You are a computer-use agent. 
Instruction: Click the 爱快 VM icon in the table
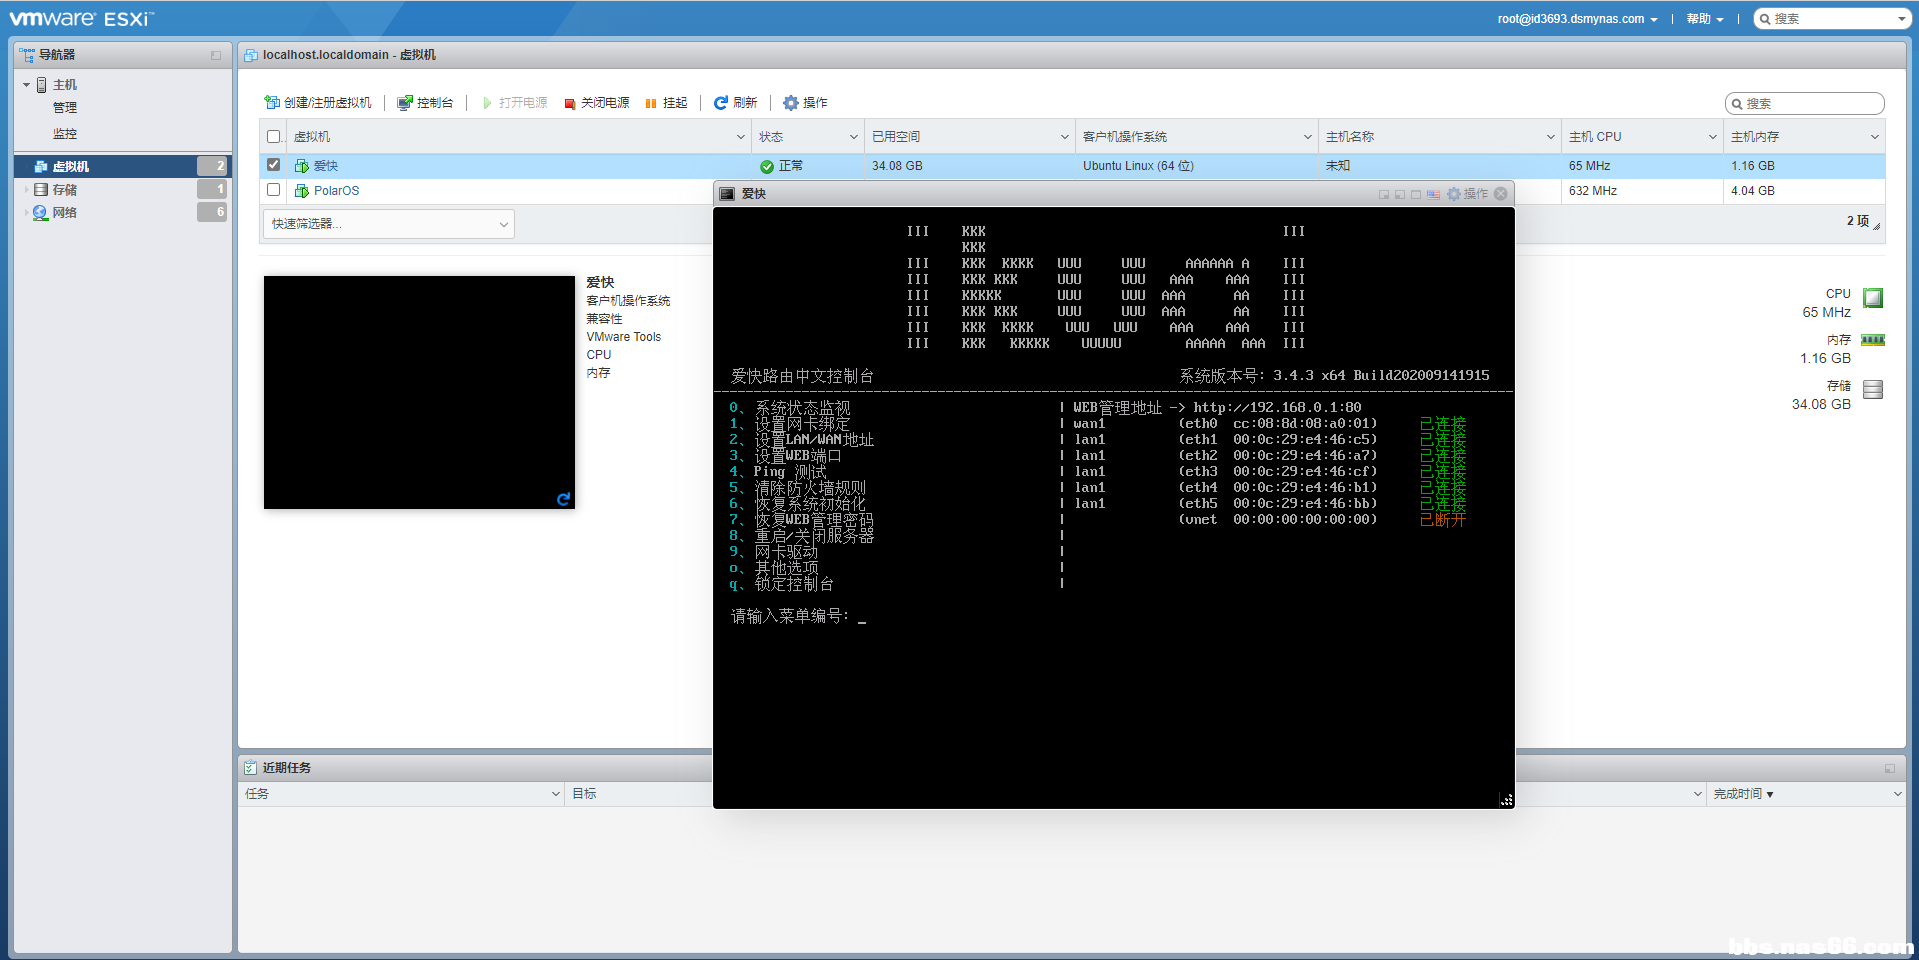pyautogui.click(x=301, y=166)
